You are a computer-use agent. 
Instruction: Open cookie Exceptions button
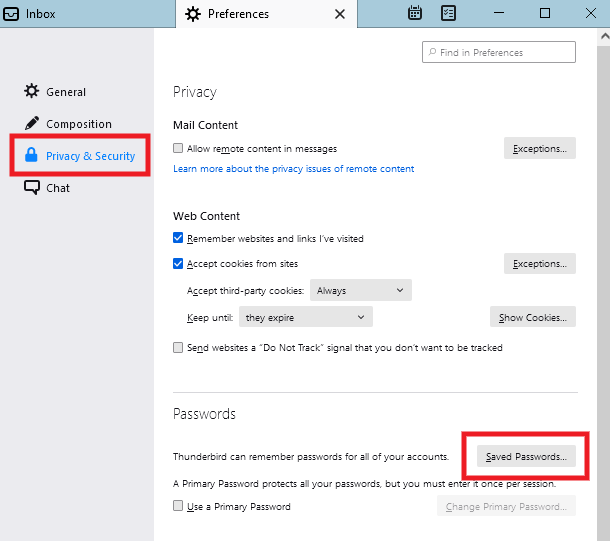[x=540, y=263]
